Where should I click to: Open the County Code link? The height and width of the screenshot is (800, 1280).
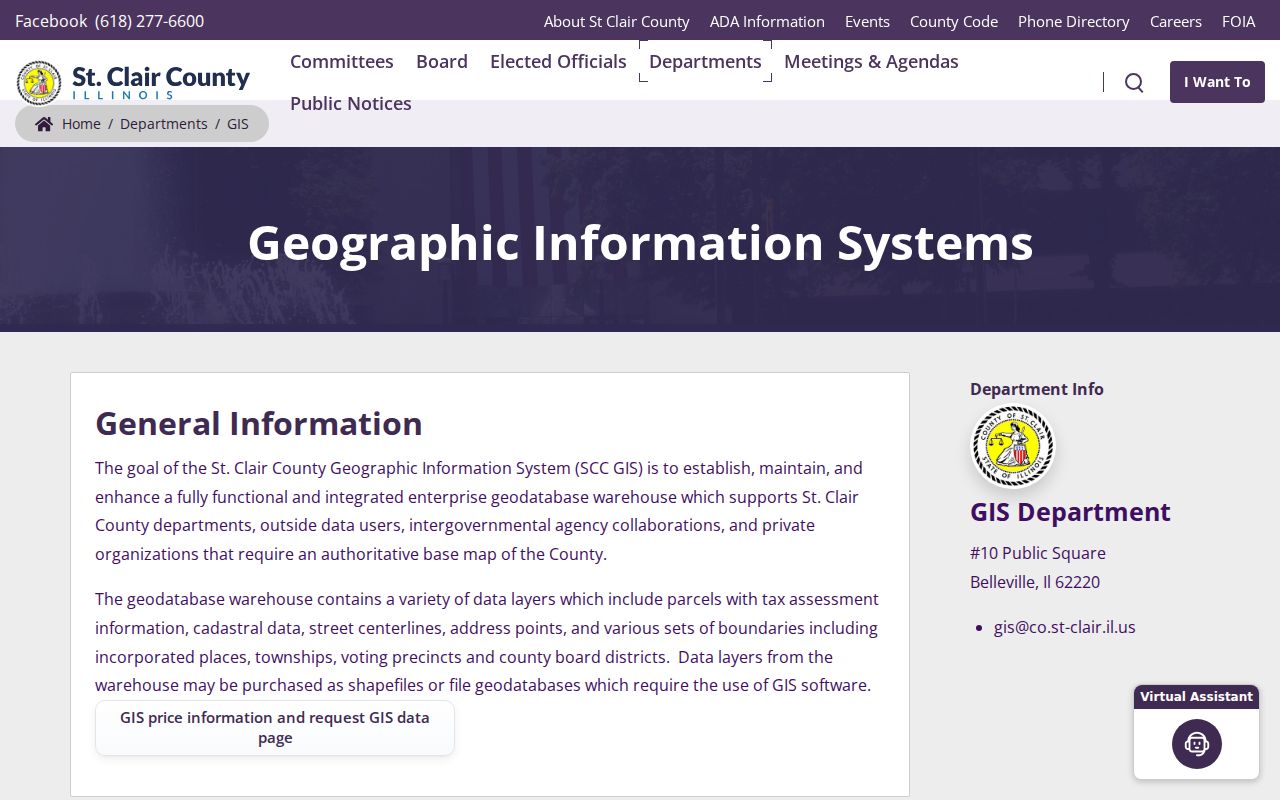(954, 21)
